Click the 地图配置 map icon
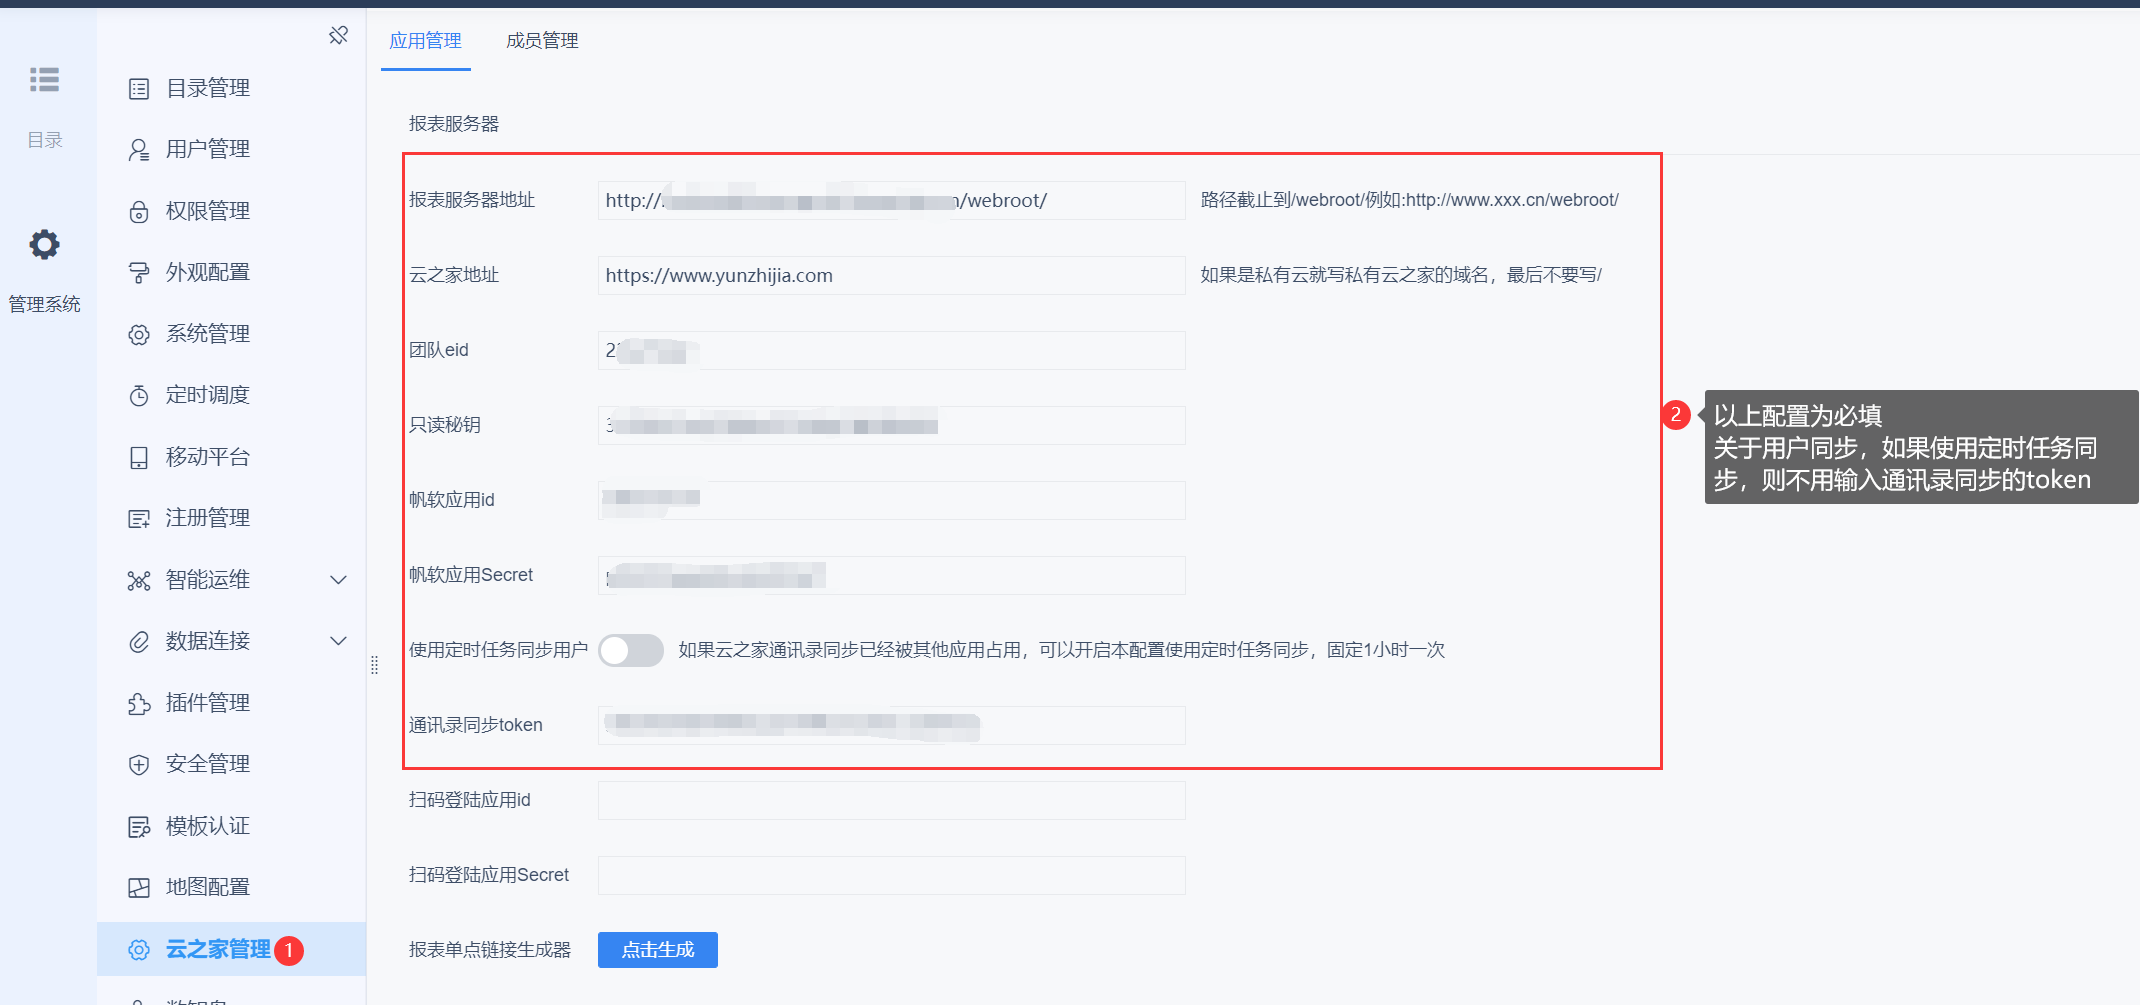2140x1005 pixels. tap(139, 888)
